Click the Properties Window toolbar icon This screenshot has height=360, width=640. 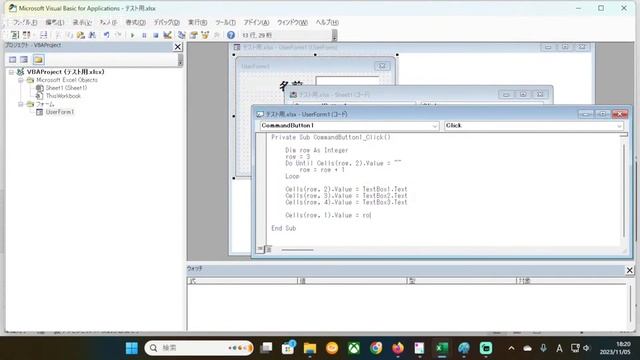[x=193, y=35]
